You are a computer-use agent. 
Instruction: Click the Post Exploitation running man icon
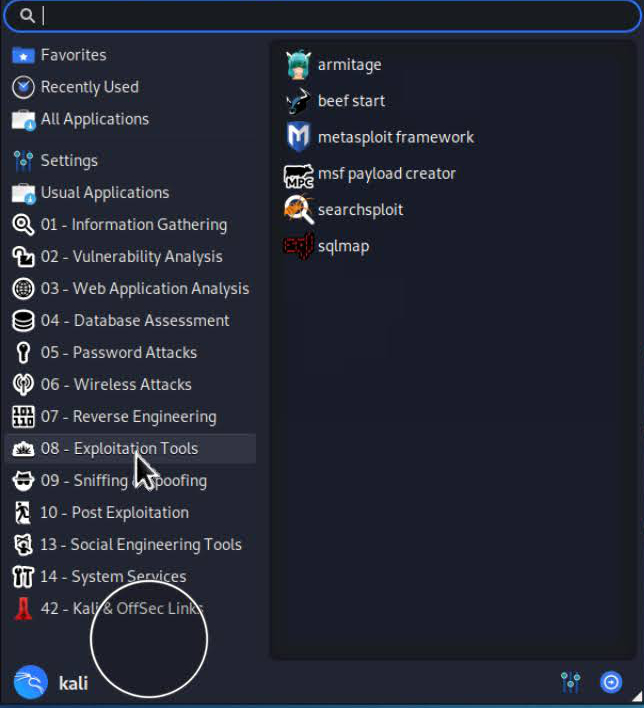pyautogui.click(x=23, y=512)
